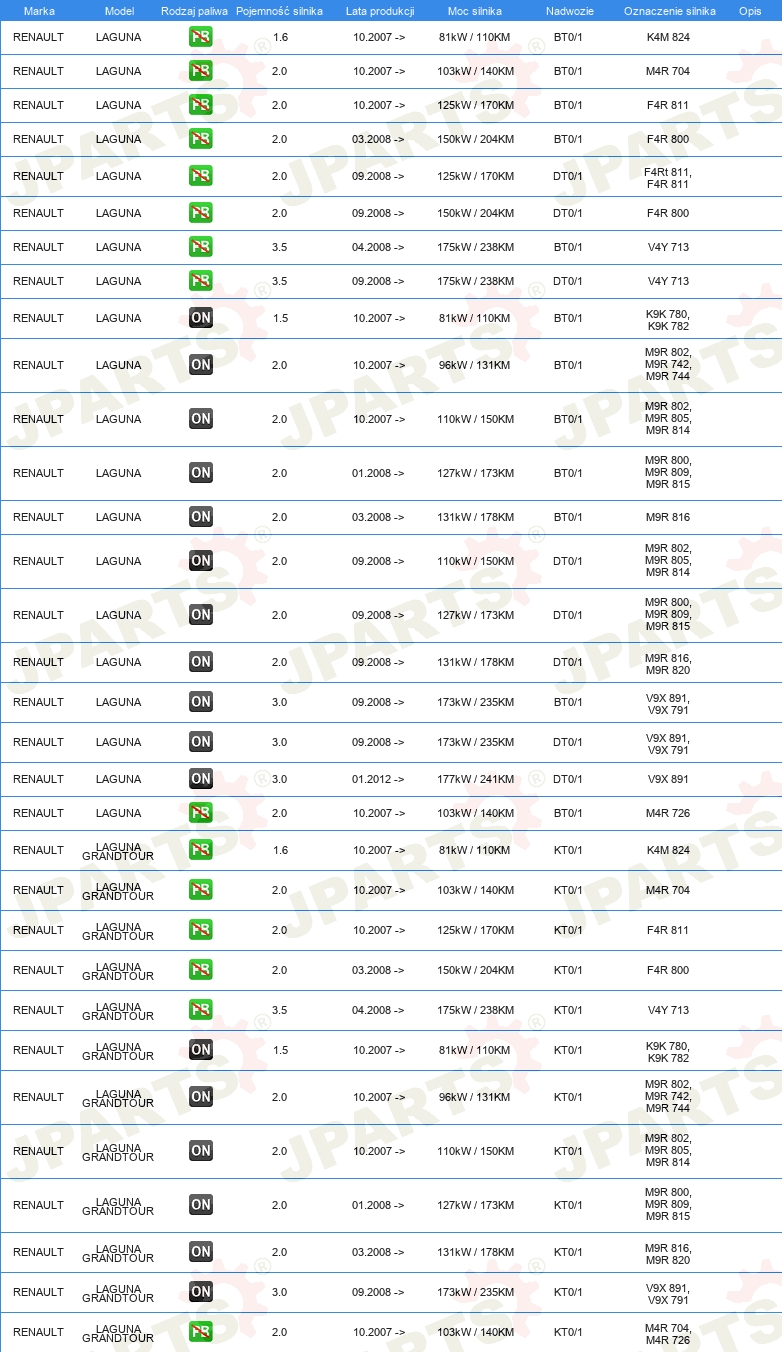Image resolution: width=782 pixels, height=1352 pixels.
Task: Click ON icon in Grandtour KT0/1 173kW / 235KM row
Action: 201,1292
